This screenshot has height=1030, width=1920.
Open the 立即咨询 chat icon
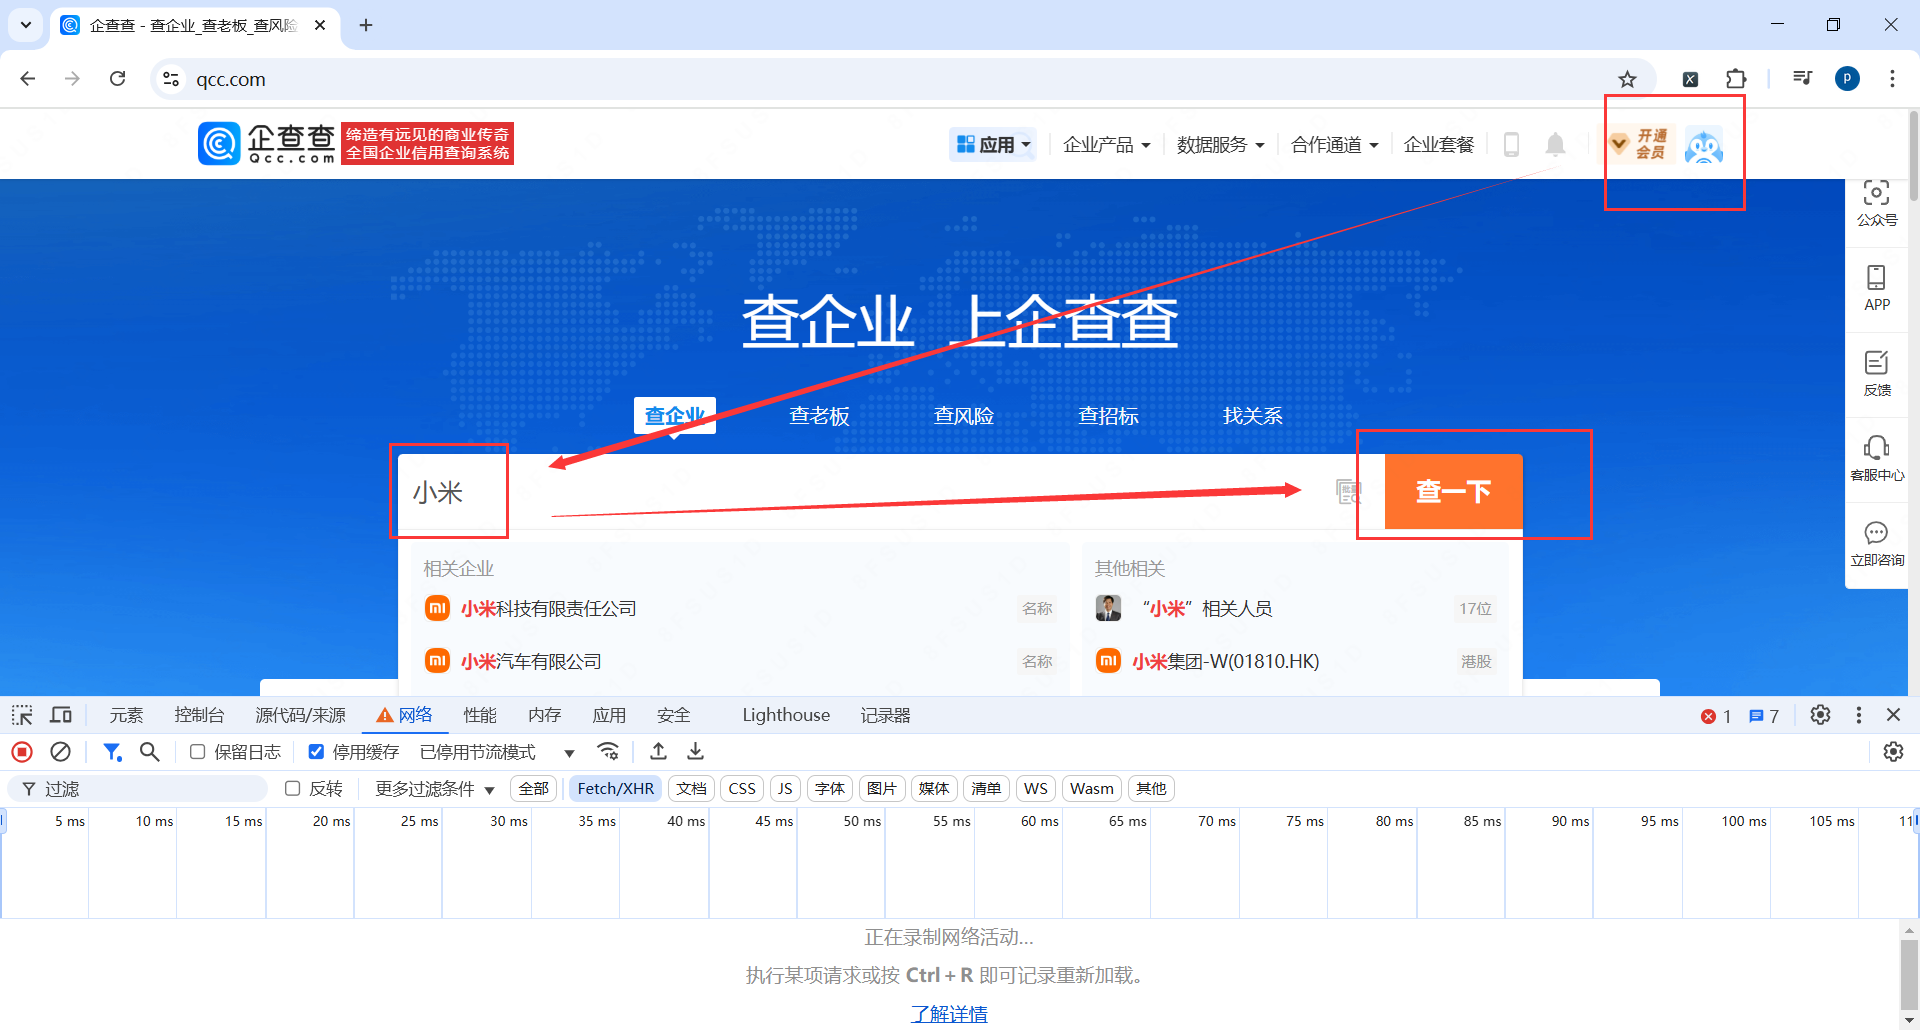tap(1877, 544)
